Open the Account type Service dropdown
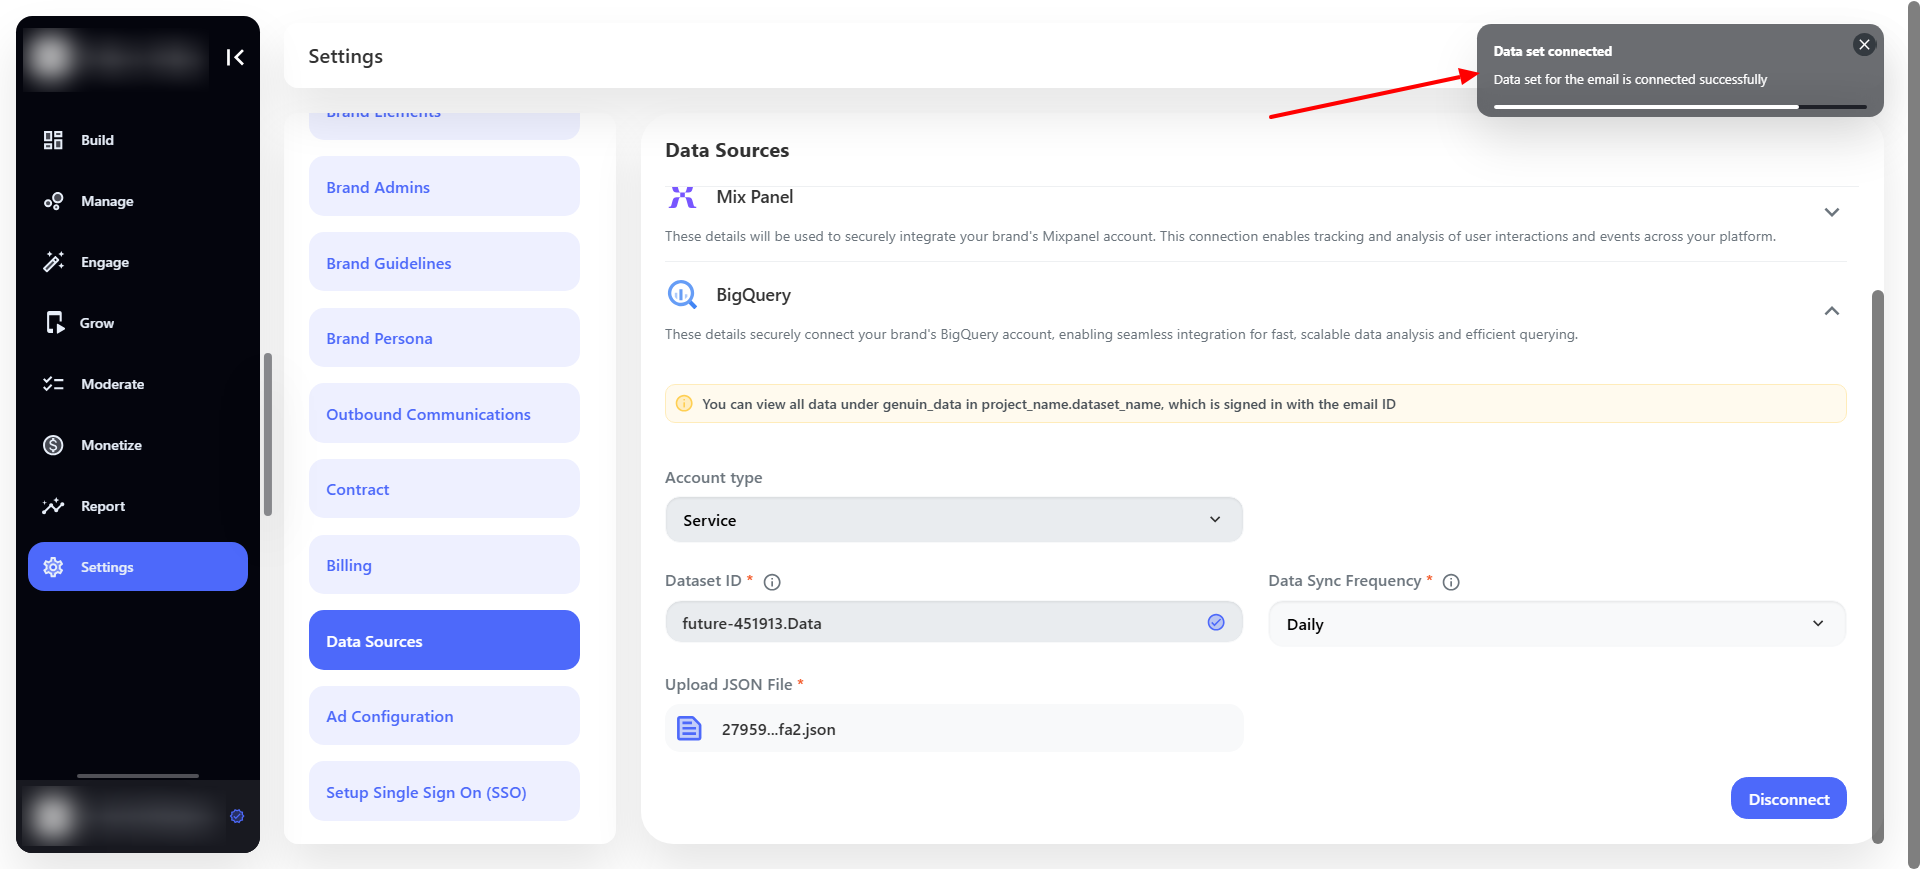1920x869 pixels. 954,520
